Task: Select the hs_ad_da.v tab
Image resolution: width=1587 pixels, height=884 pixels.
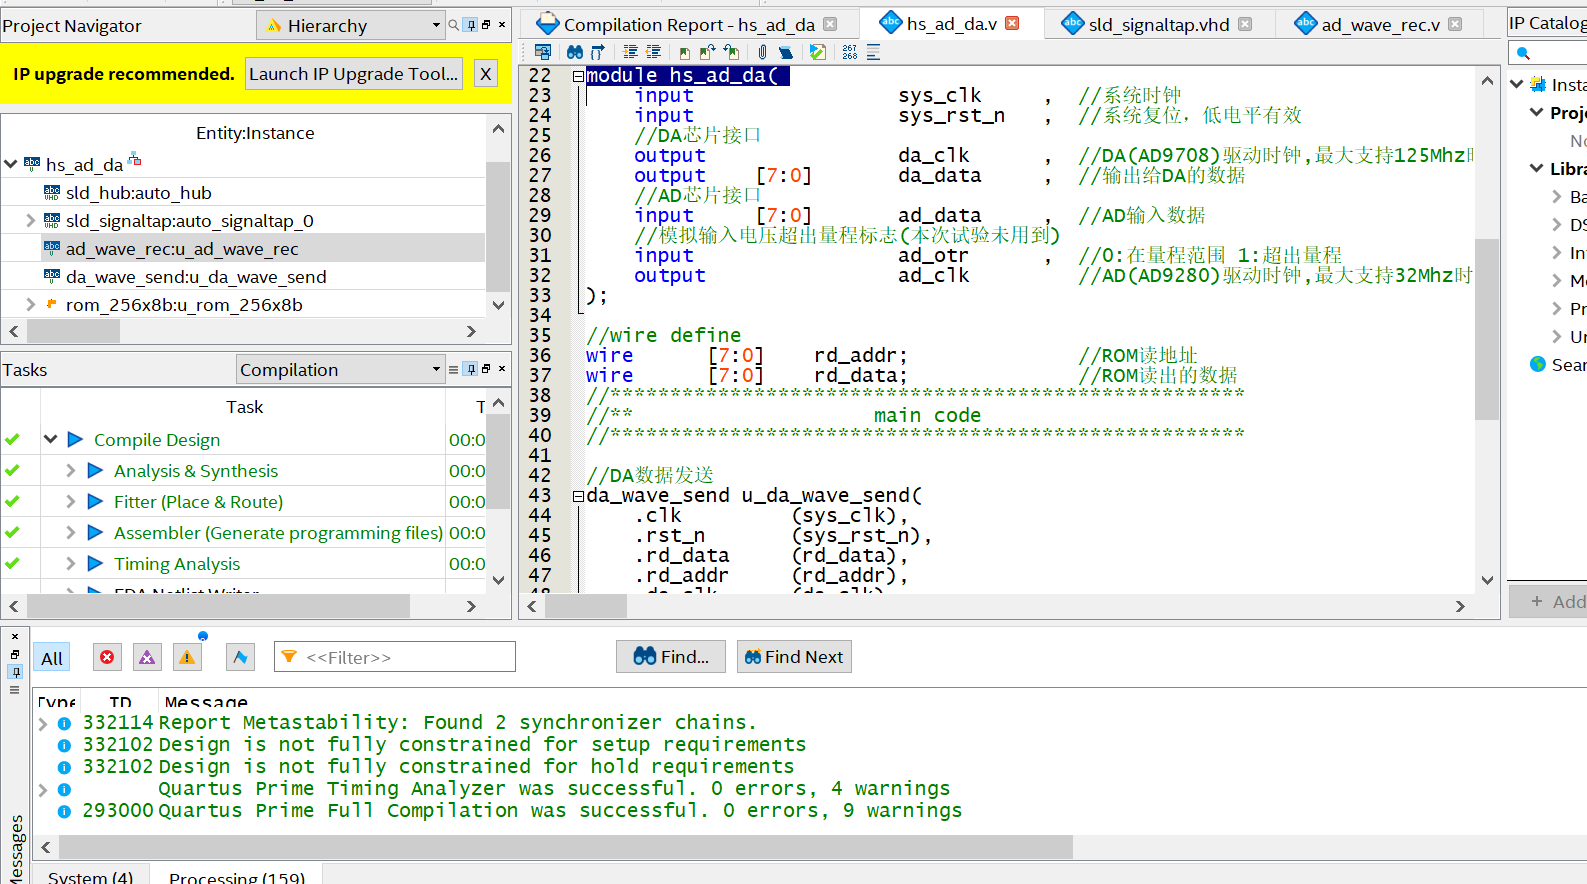Action: point(950,24)
